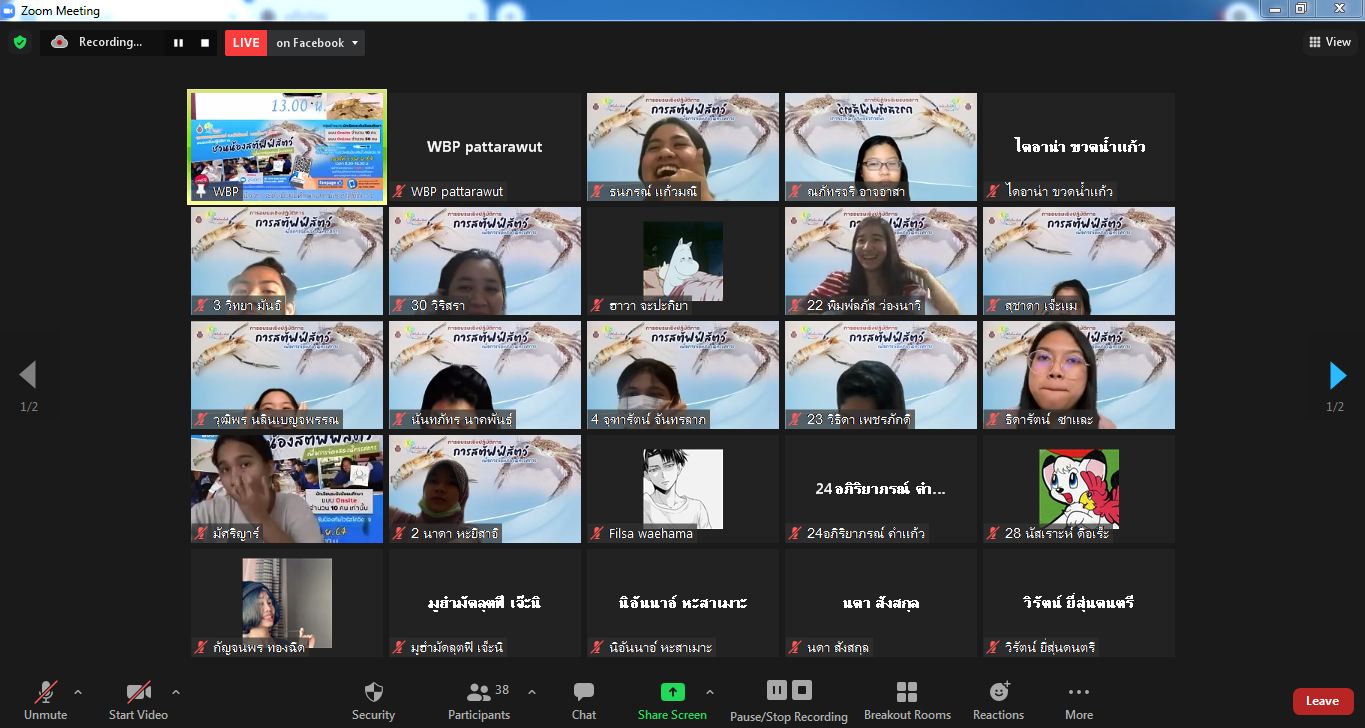Expand video settings arrow next to Start Video
This screenshot has width=1365, height=728.
[x=176, y=691]
